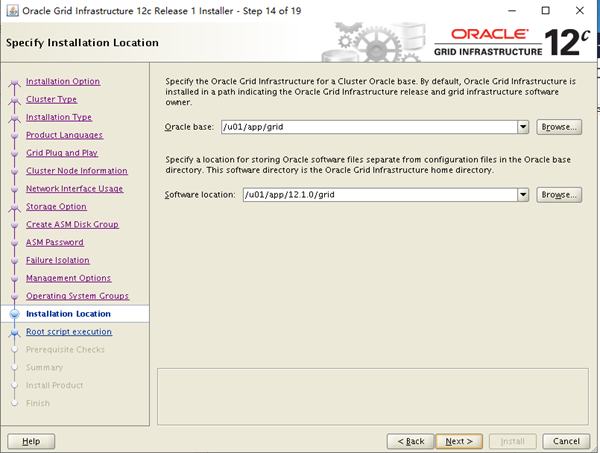Open the Network Interface Usage step
The width and height of the screenshot is (600, 453).
tap(75, 189)
